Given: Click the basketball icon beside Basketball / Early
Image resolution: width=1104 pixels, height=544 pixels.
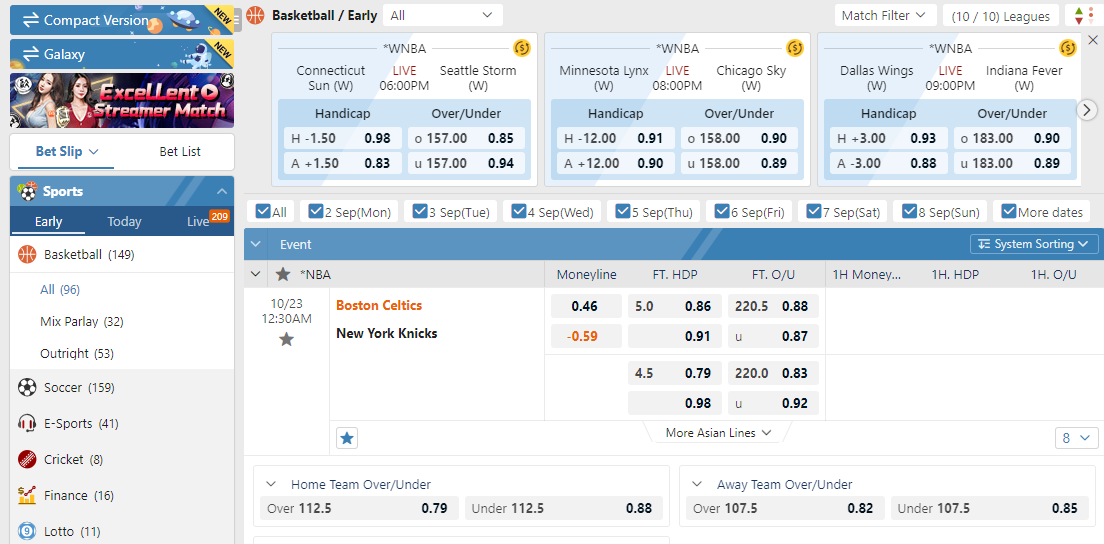Looking at the screenshot, I should coord(256,15).
